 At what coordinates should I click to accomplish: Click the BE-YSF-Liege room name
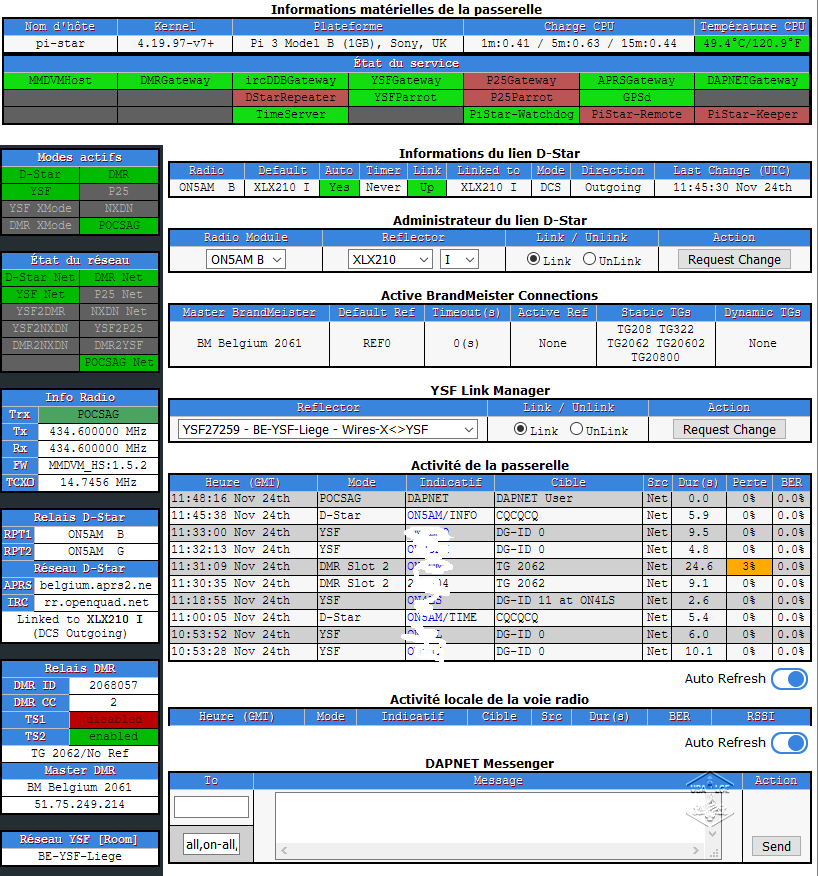[x=80, y=856]
